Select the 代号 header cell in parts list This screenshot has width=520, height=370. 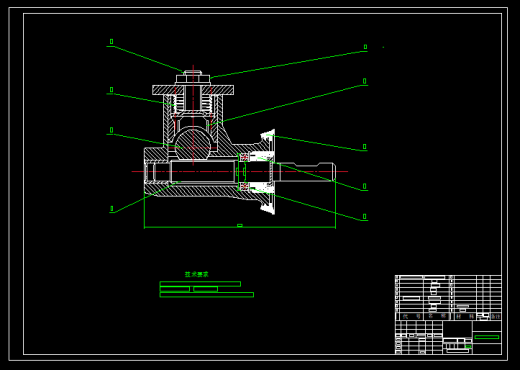click(411, 316)
